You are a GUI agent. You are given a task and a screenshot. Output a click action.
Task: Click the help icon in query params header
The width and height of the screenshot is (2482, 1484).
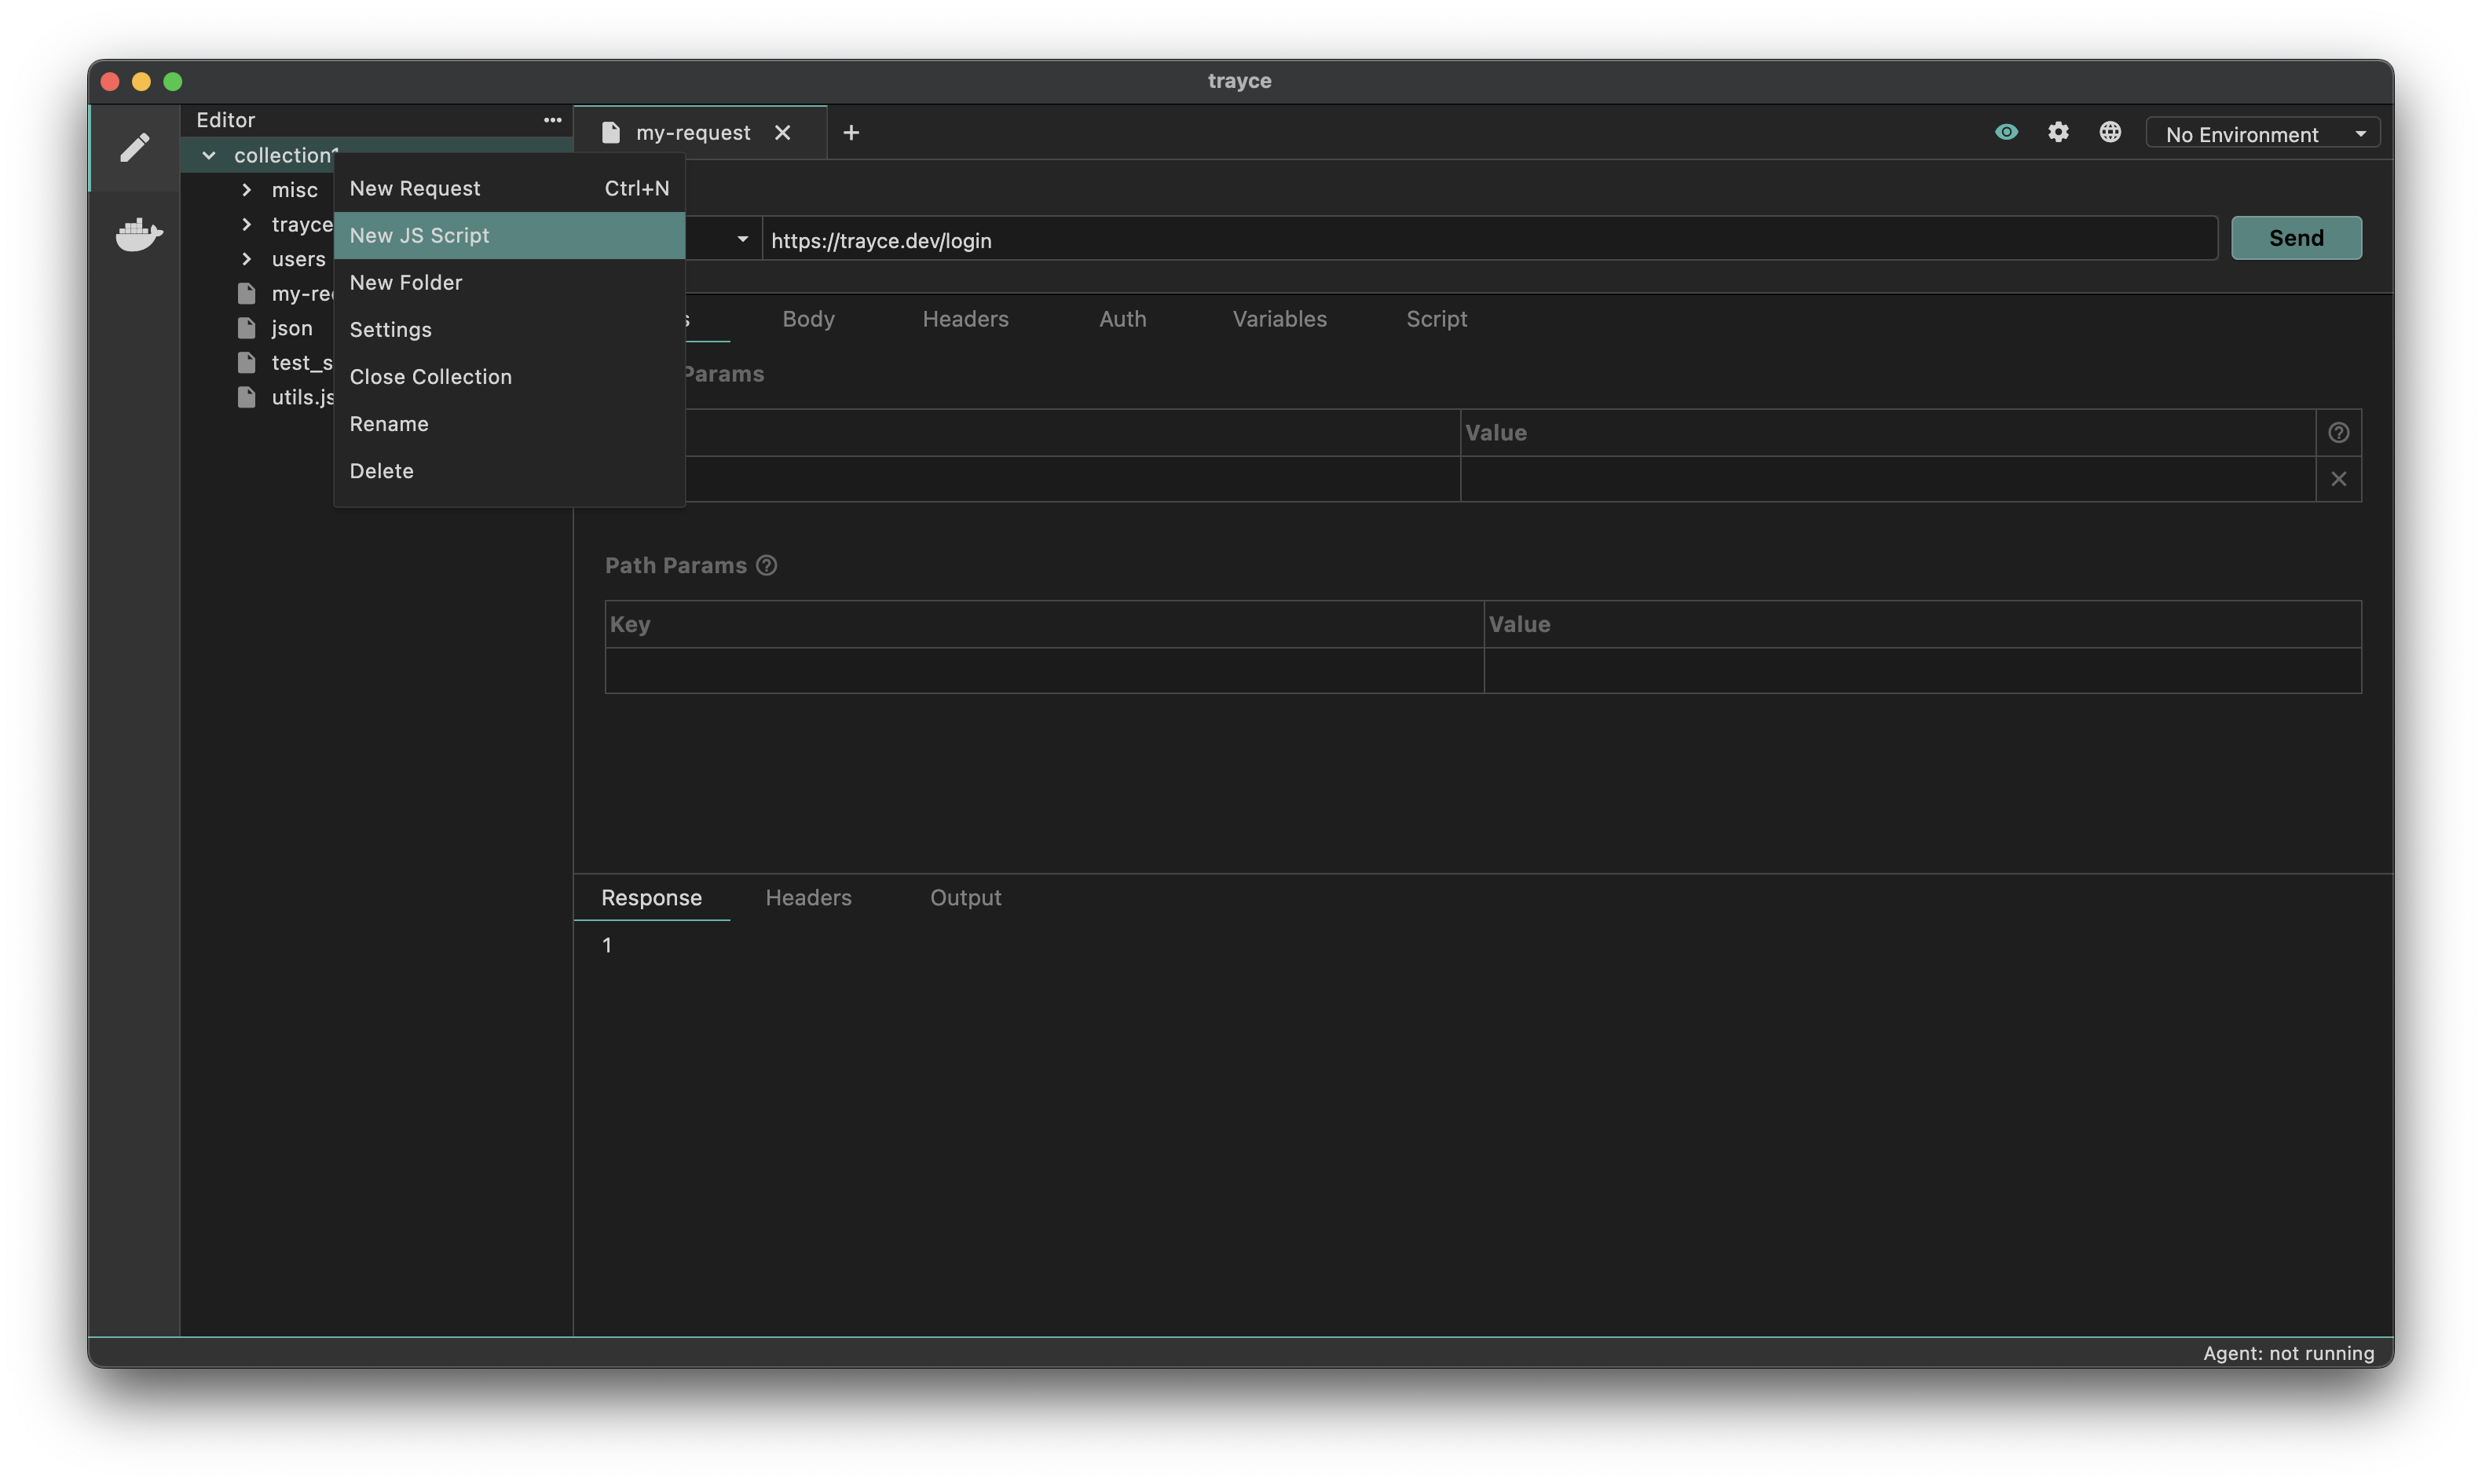pyautogui.click(x=2338, y=433)
